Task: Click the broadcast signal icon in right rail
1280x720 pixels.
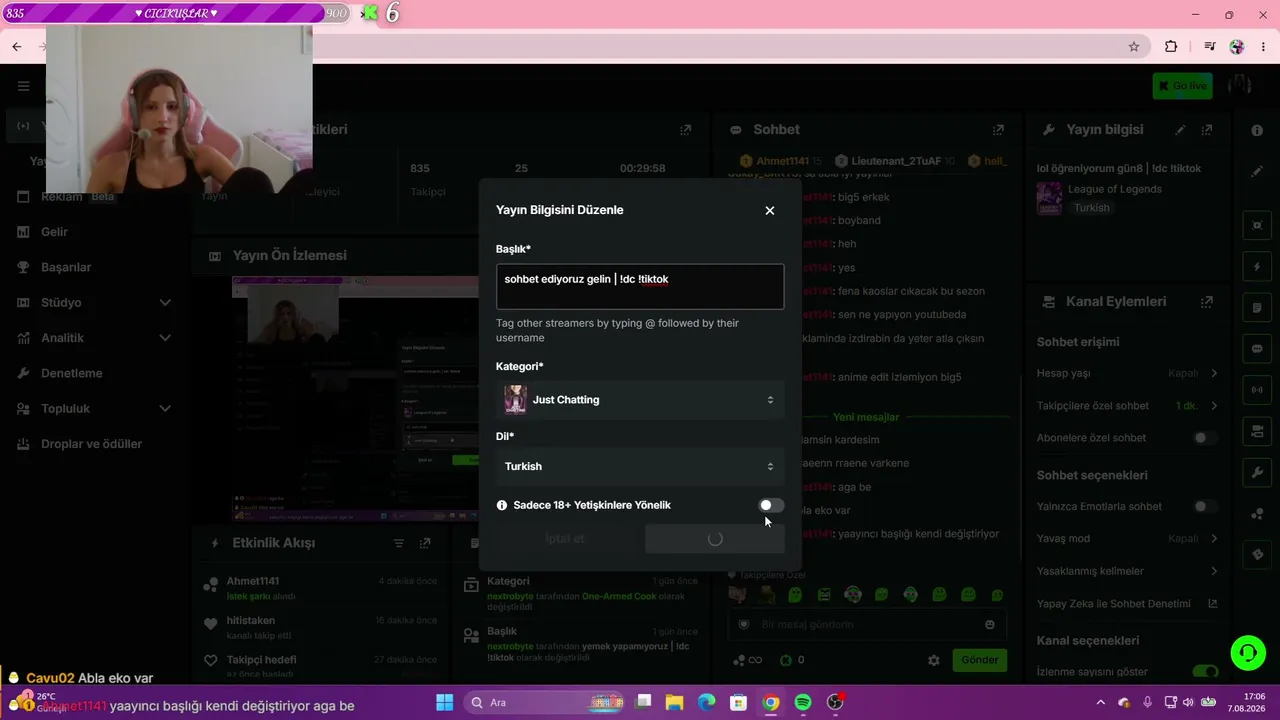Action: point(1257,390)
